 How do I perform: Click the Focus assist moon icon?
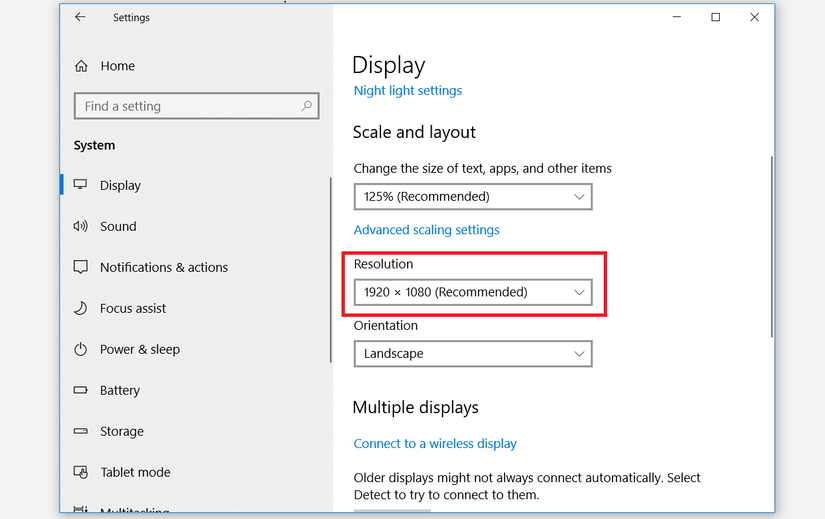81,308
